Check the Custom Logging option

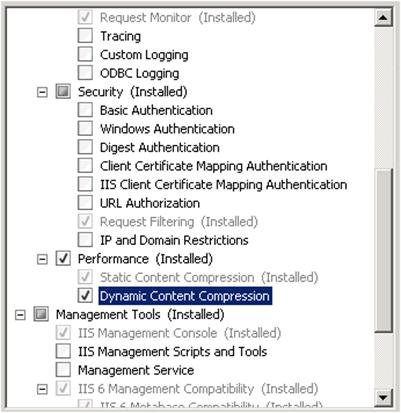point(85,54)
